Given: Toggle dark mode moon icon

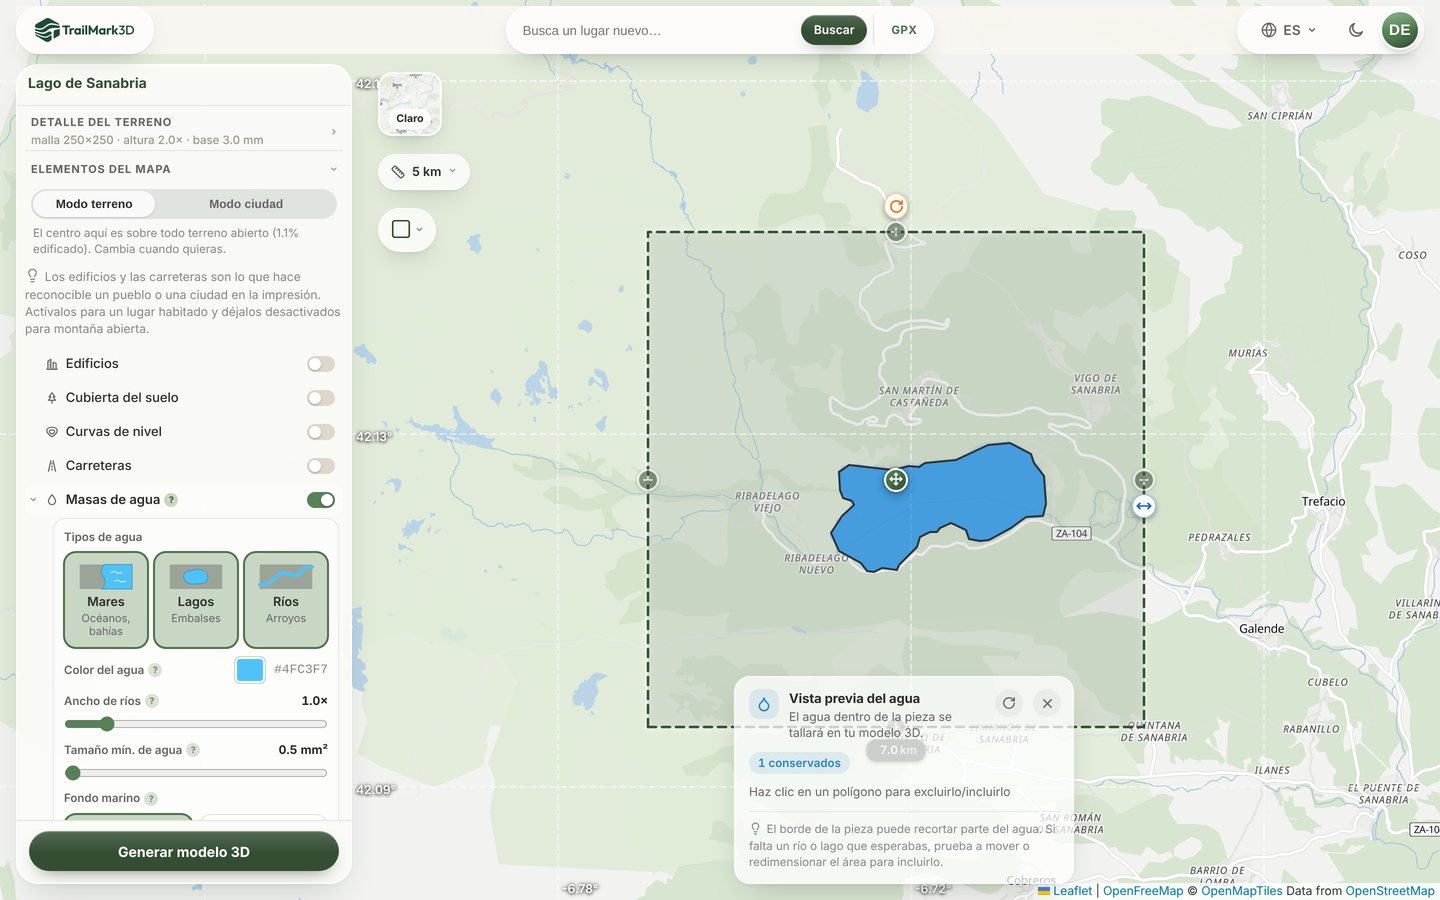Looking at the screenshot, I should [1356, 30].
